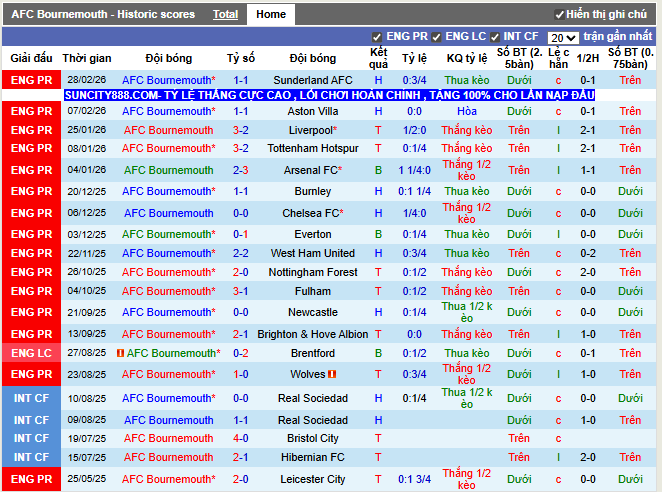This screenshot has height=492, width=662.
Task: Open Fulham team link
Action: [313, 291]
